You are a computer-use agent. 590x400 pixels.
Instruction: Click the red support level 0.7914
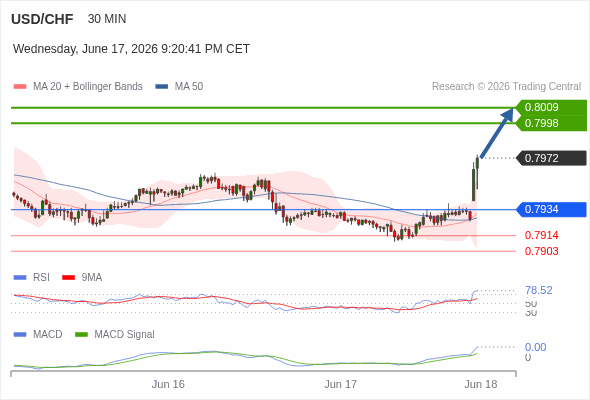(x=541, y=236)
